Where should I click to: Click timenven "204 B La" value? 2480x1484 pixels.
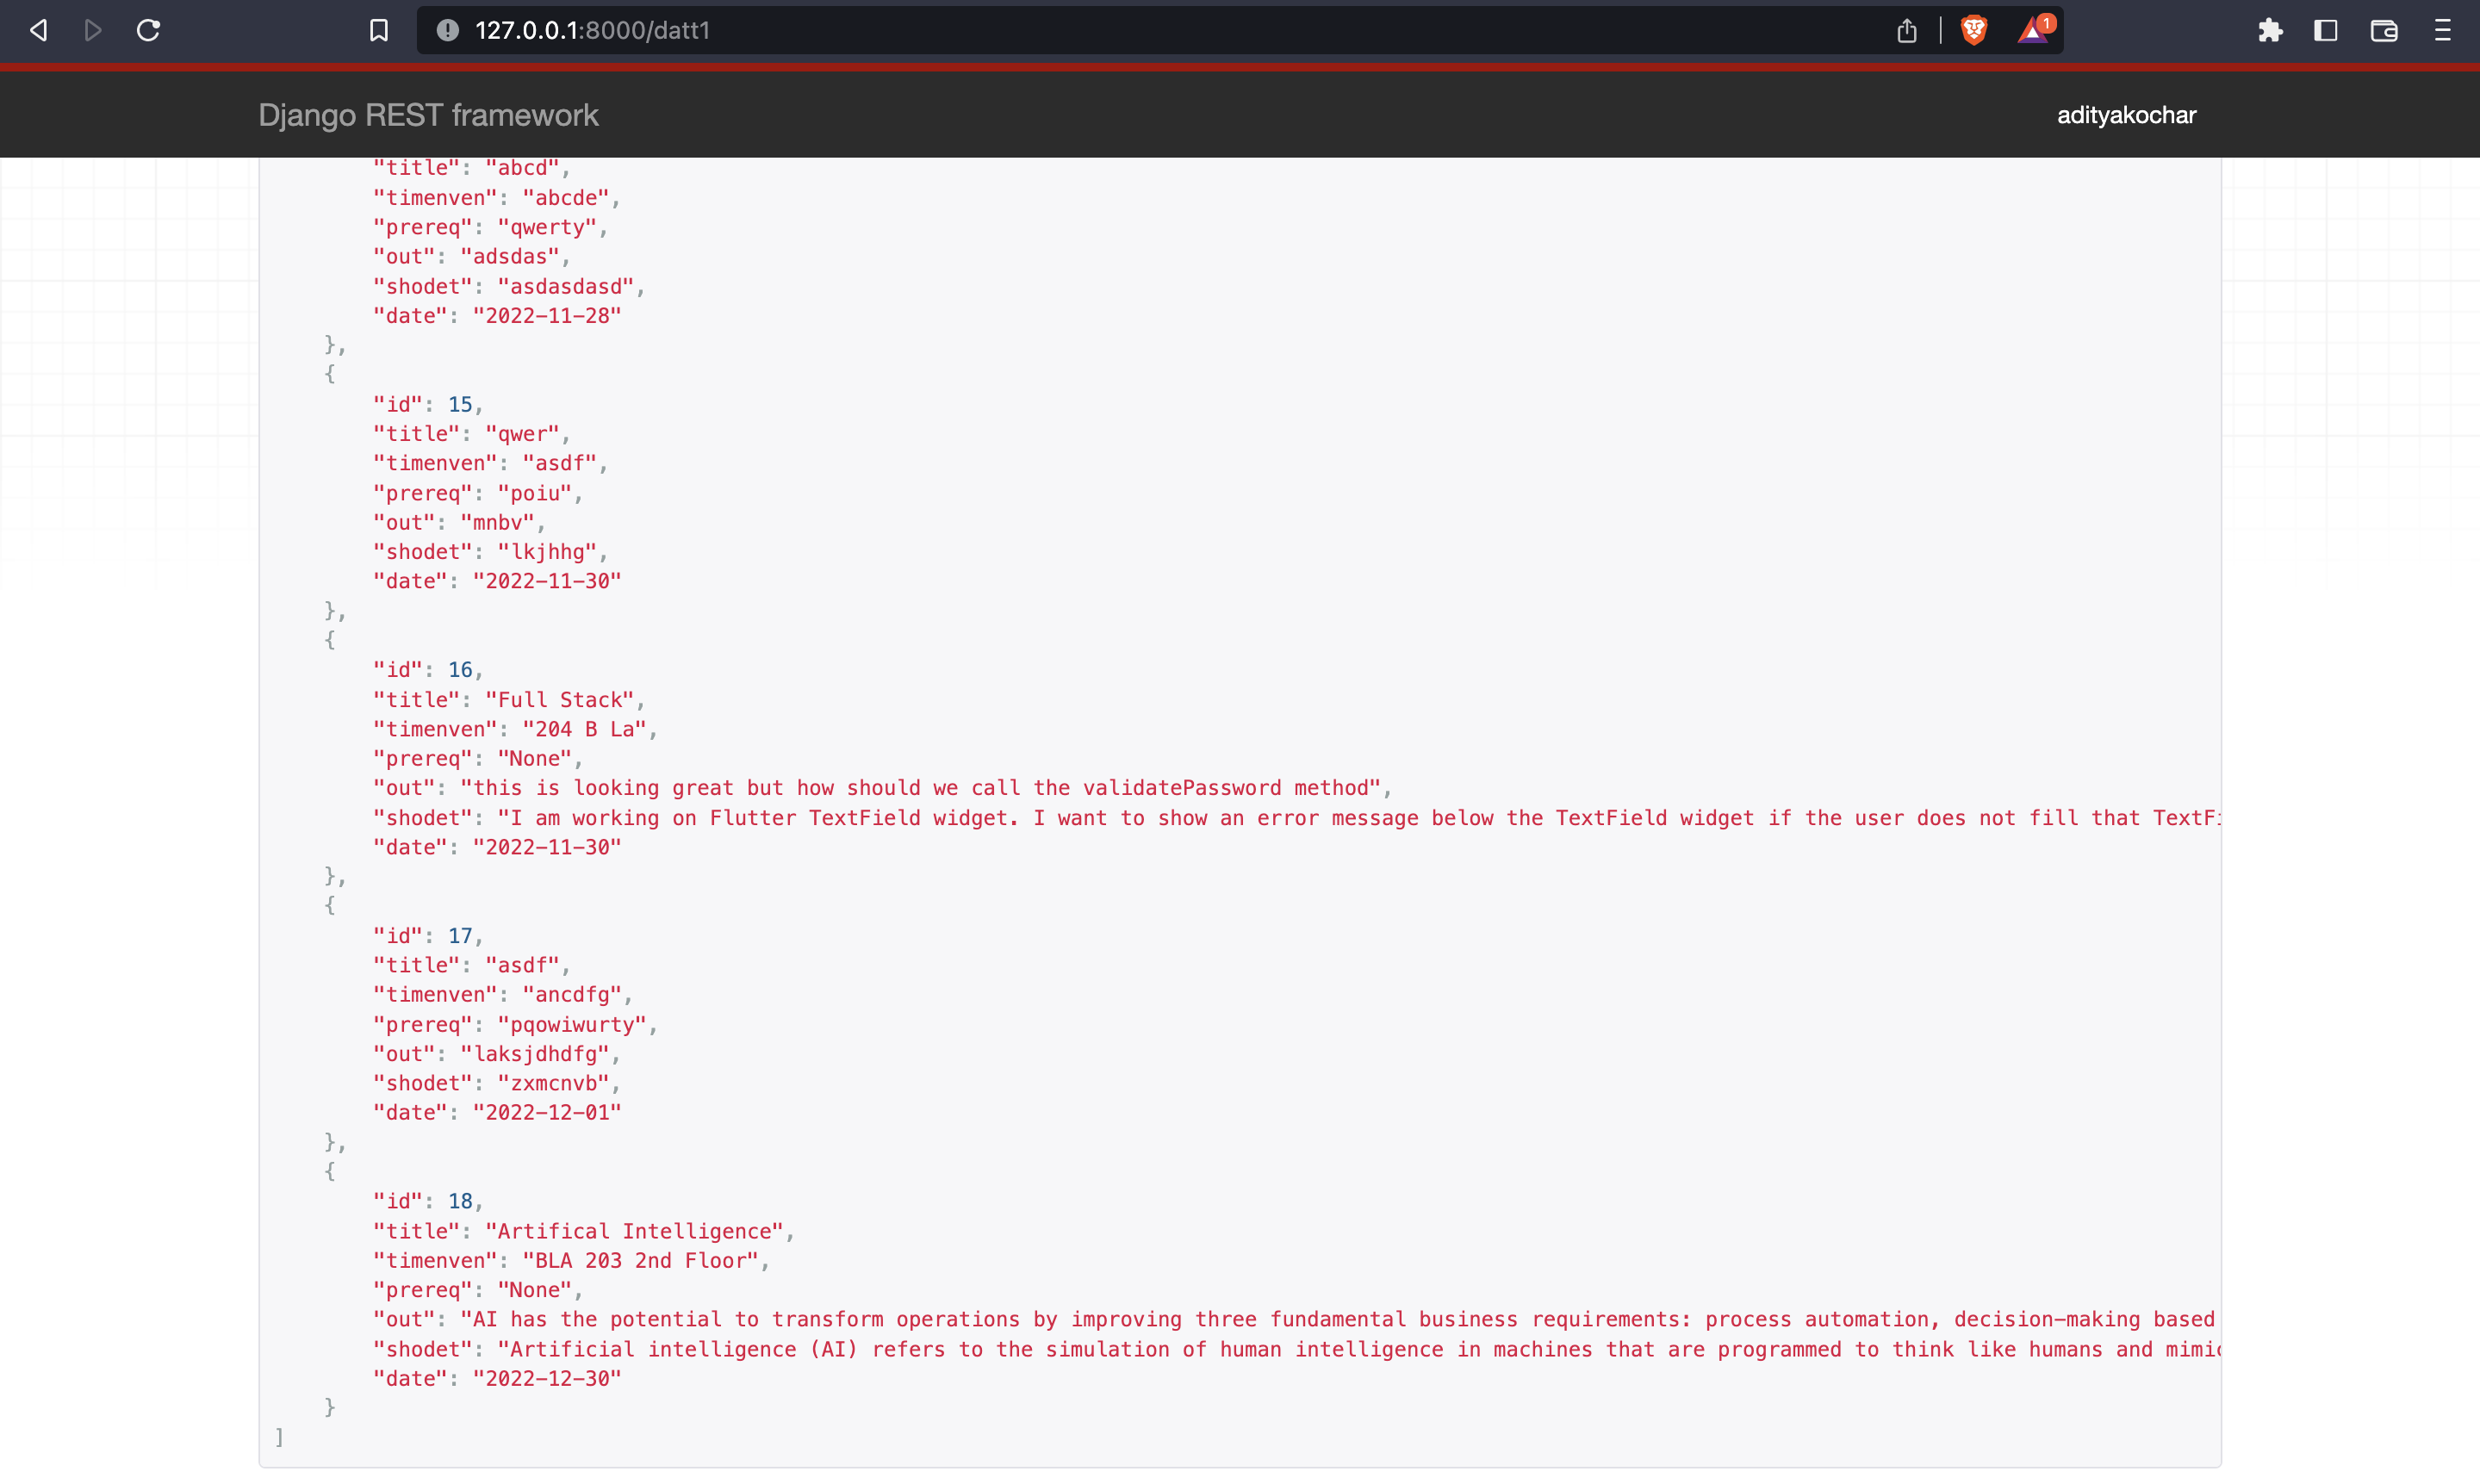pos(585,729)
